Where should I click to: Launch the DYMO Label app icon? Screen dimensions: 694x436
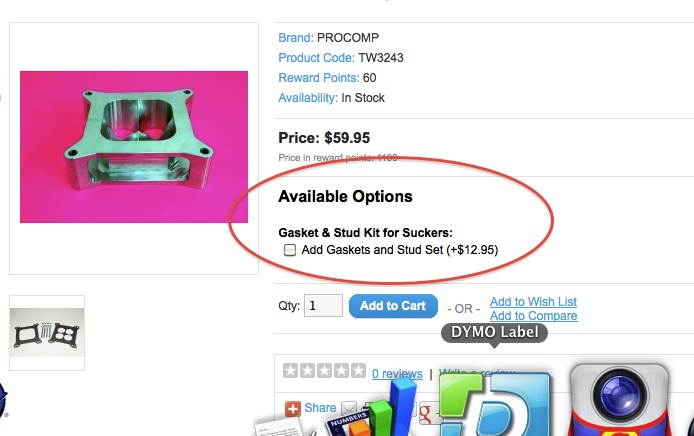(495, 404)
